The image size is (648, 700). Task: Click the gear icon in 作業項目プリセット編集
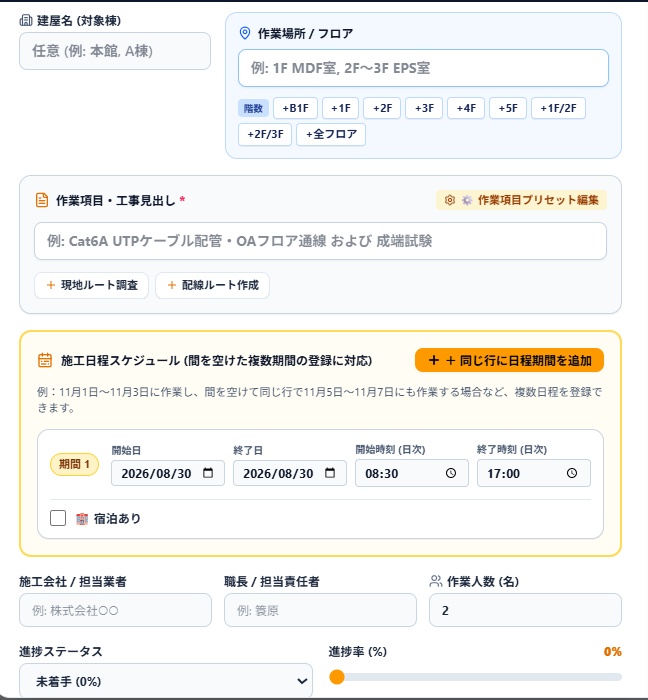450,200
